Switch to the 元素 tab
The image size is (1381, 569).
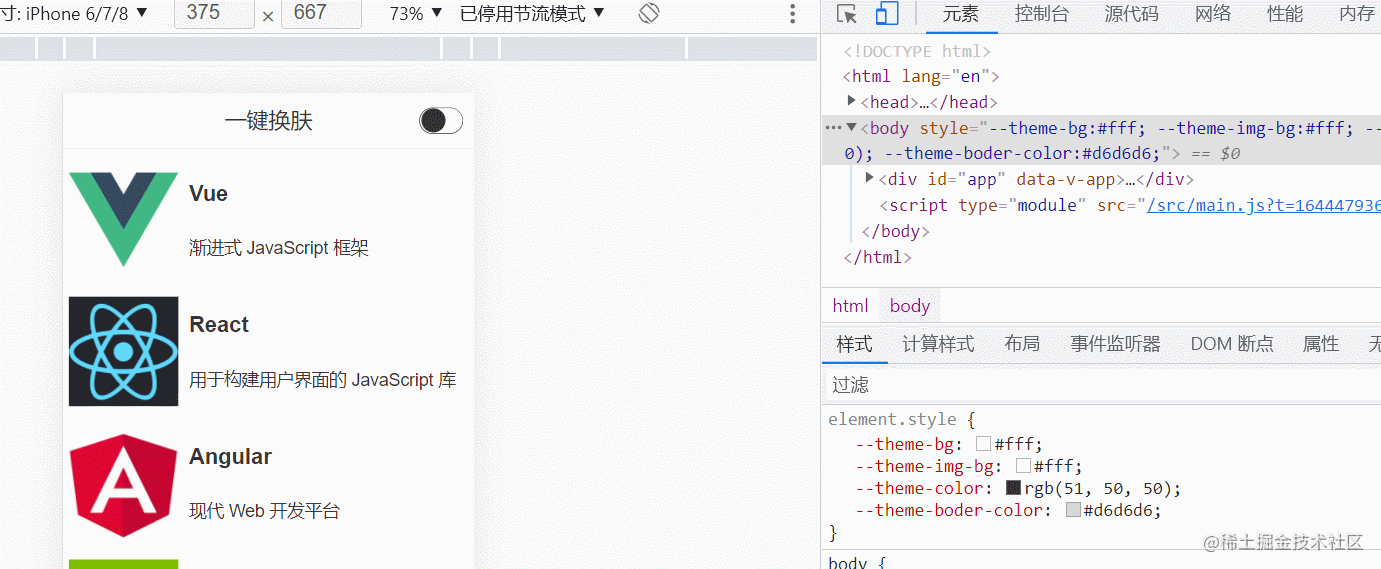[961, 14]
